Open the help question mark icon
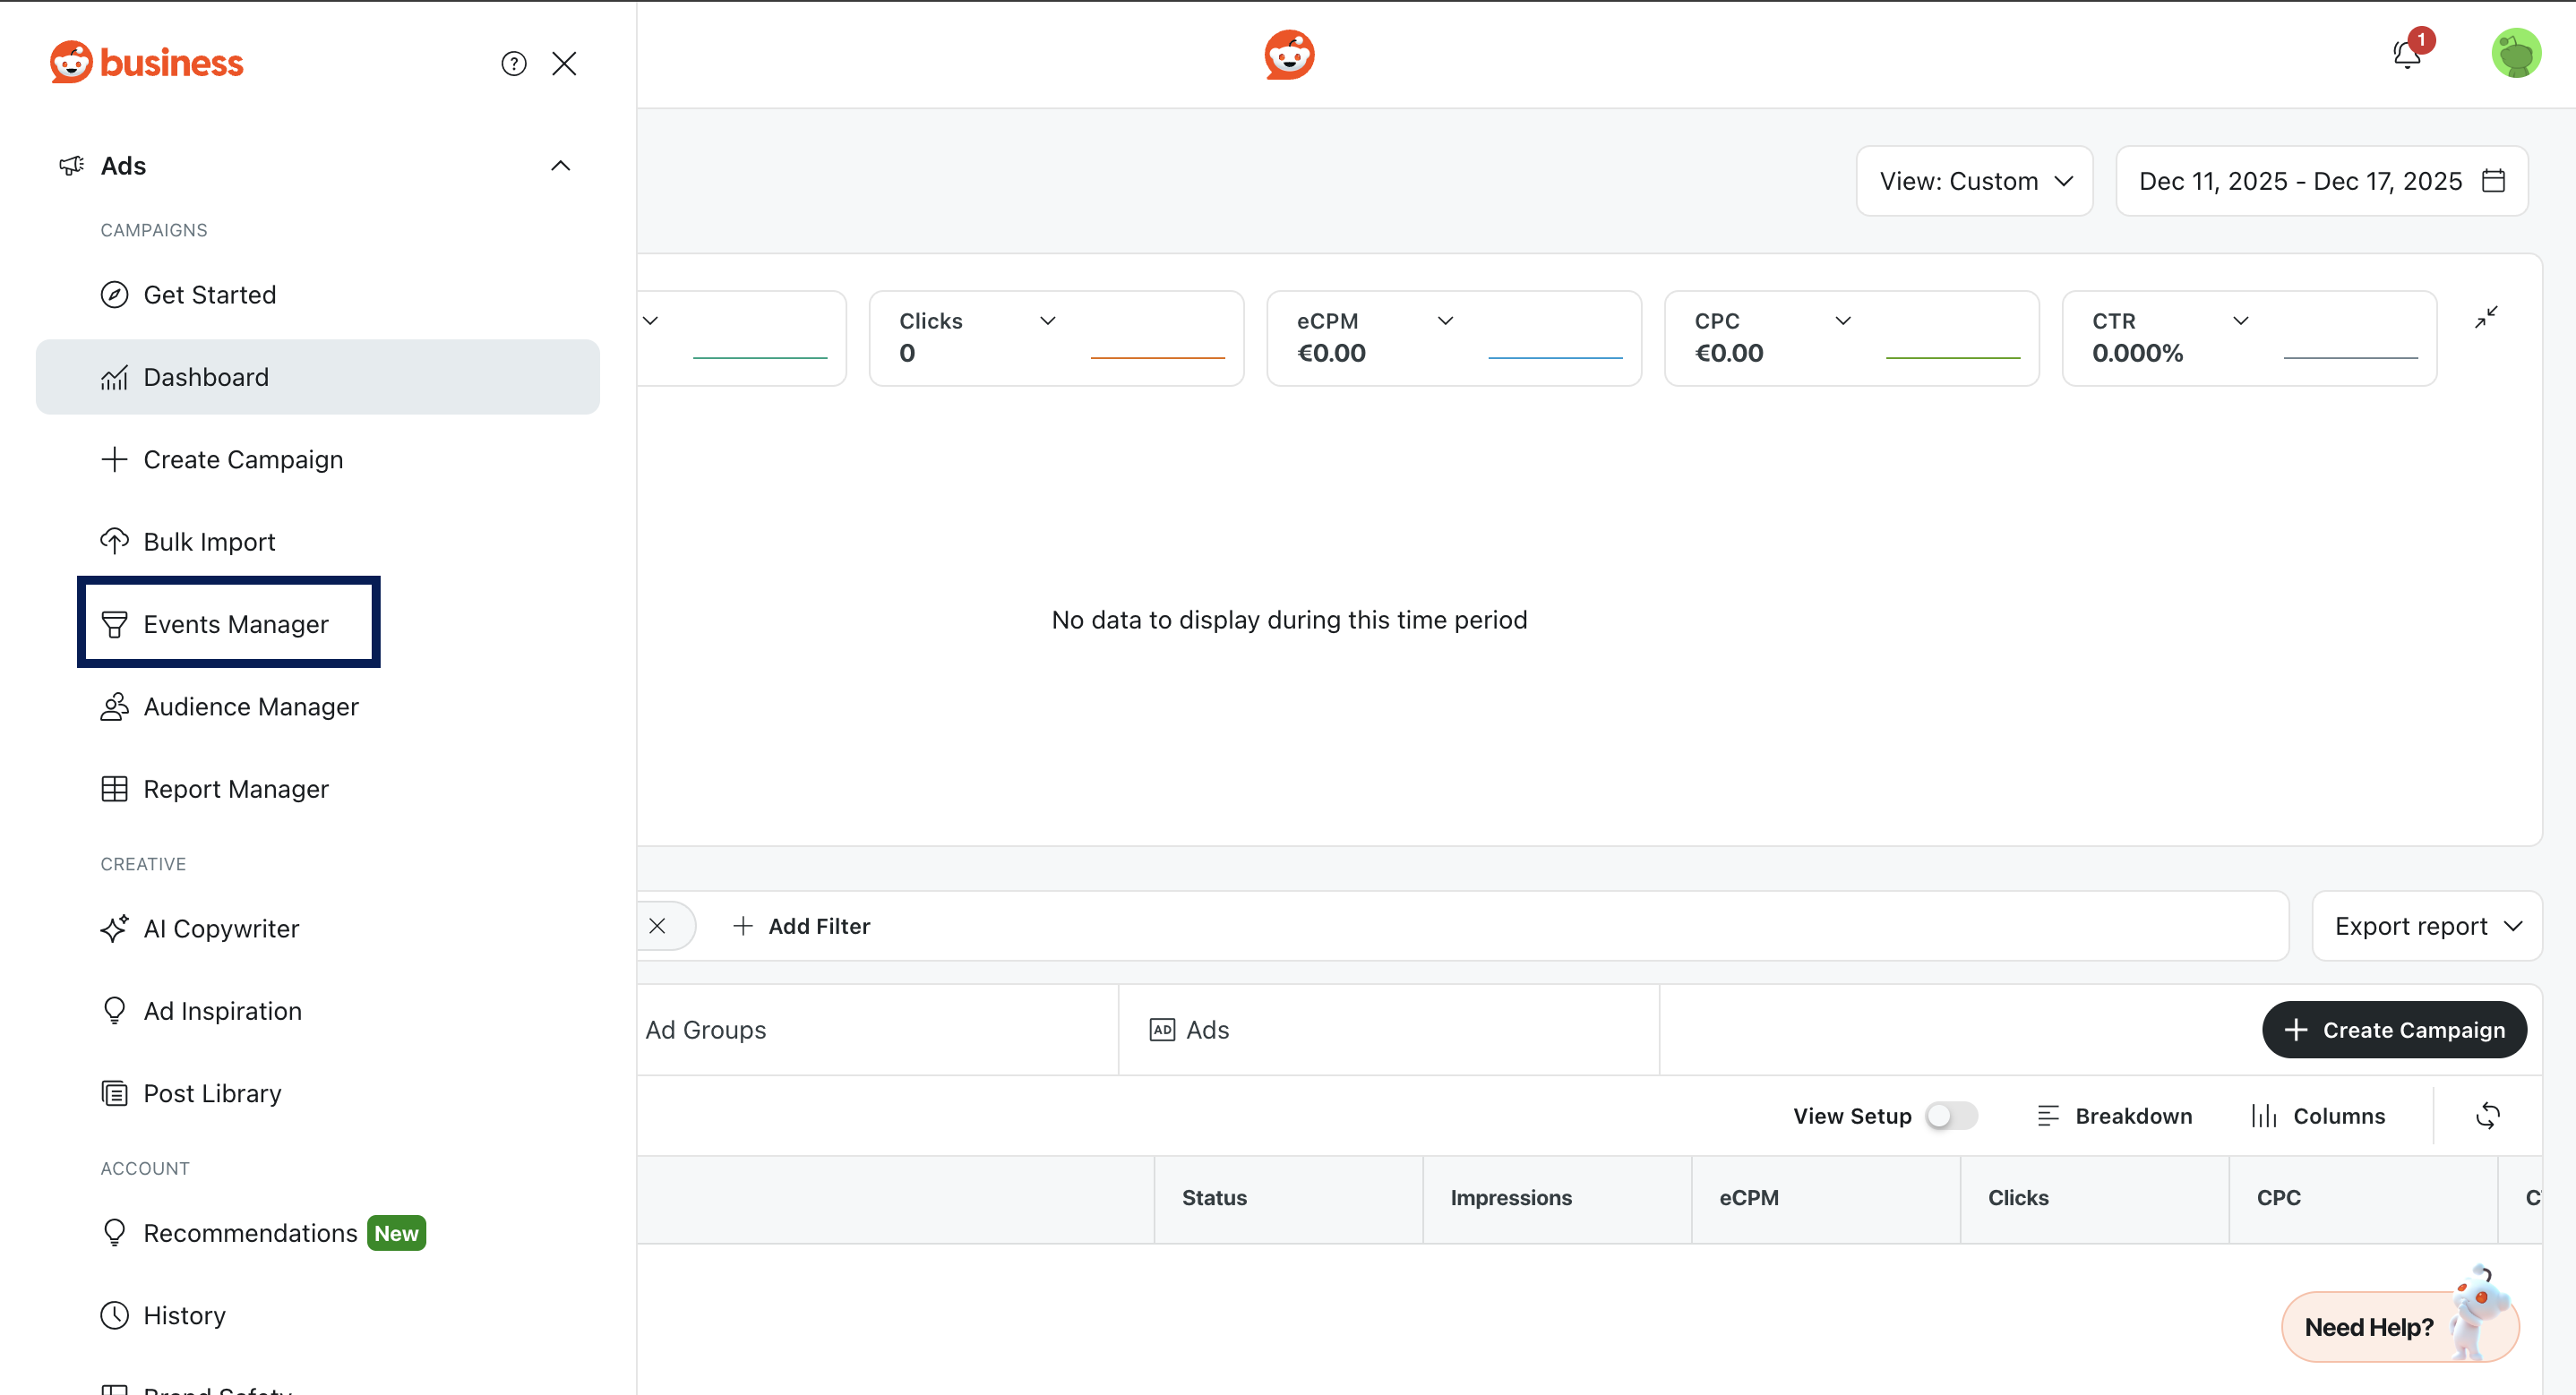Viewport: 2576px width, 1395px height. tap(513, 64)
